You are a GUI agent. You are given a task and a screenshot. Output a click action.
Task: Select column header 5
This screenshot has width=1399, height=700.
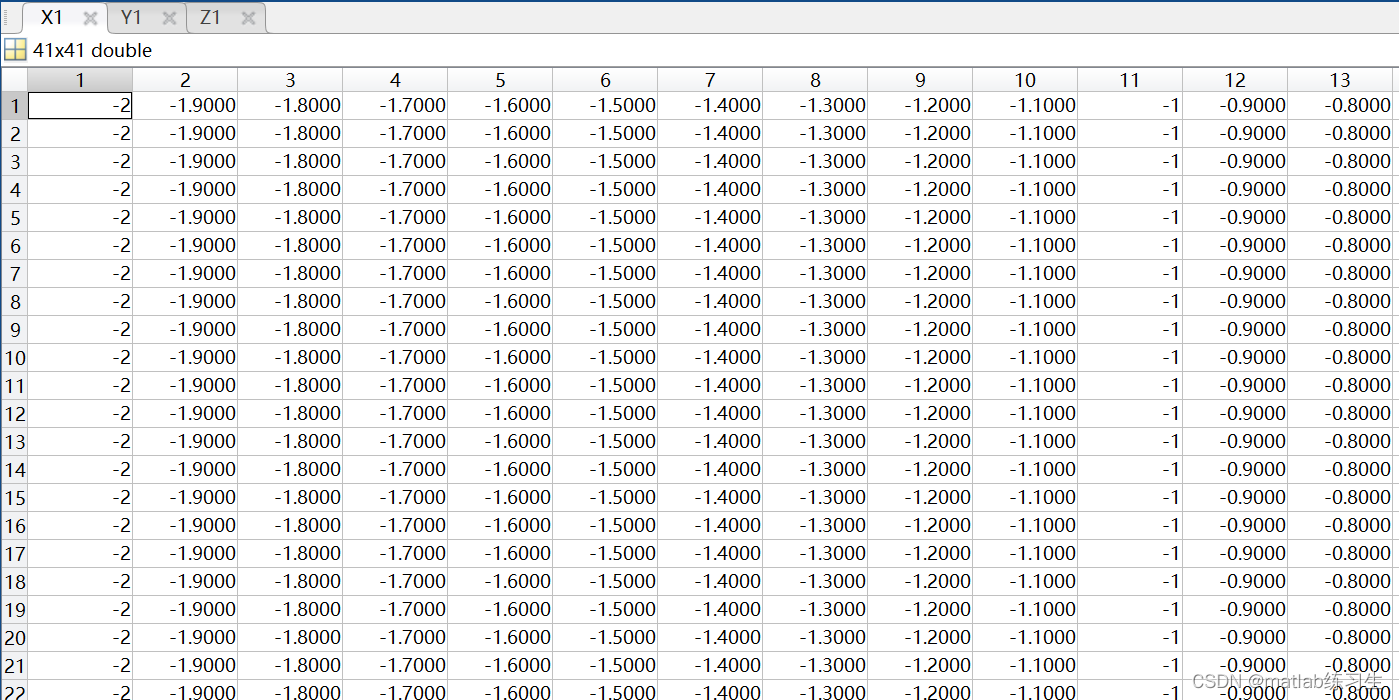[500, 80]
